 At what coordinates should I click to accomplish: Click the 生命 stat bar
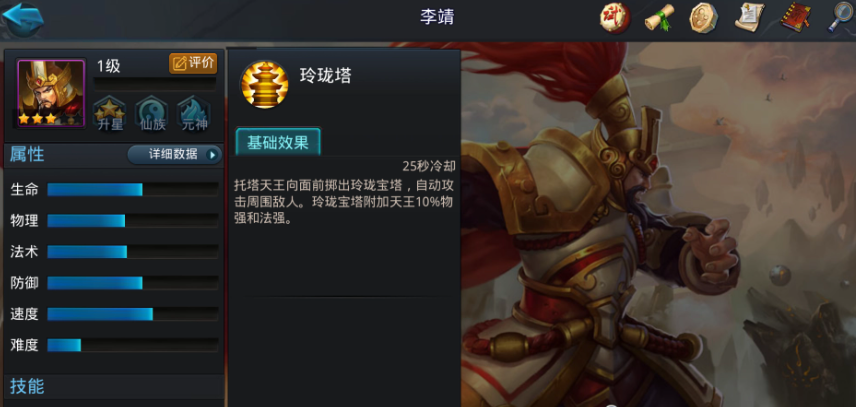coord(133,189)
